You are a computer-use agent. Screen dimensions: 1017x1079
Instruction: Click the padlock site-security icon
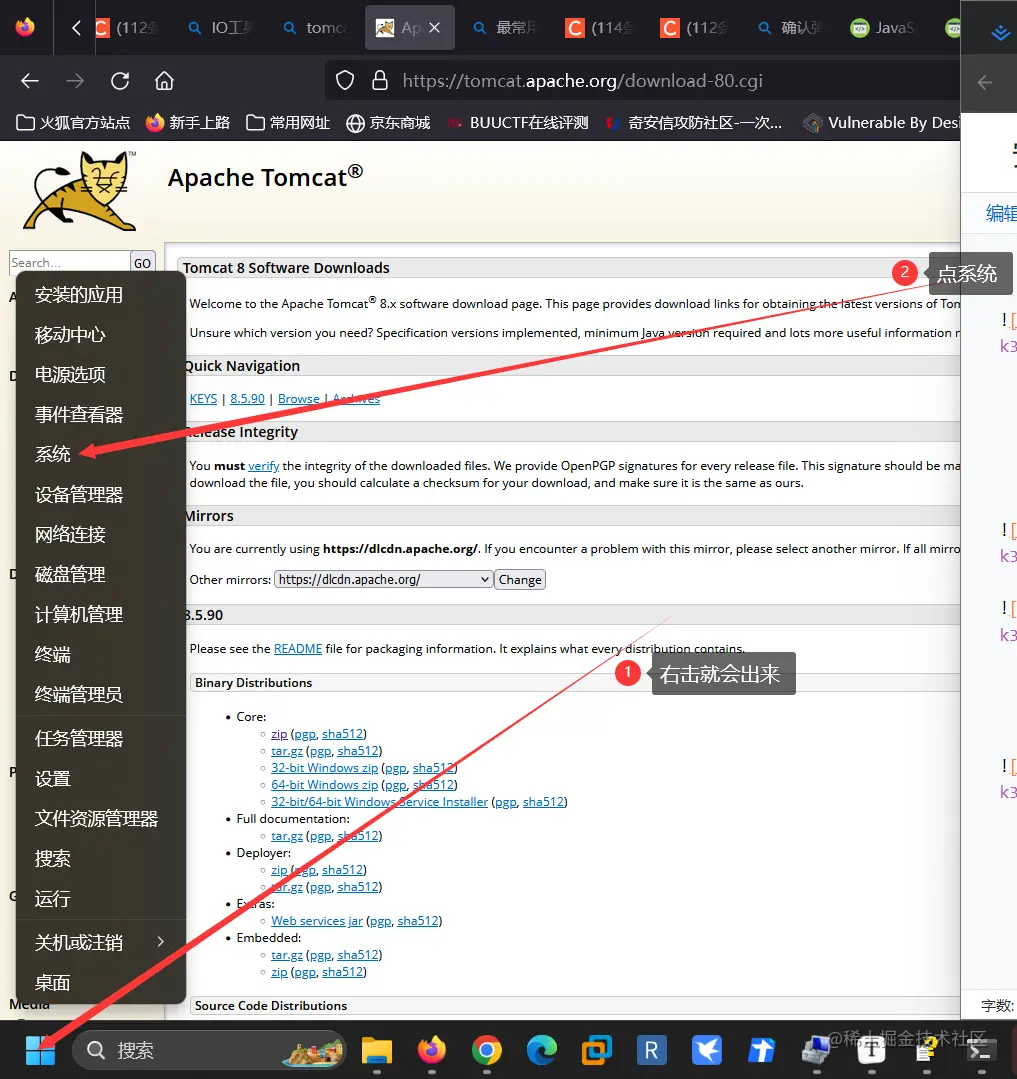380,81
